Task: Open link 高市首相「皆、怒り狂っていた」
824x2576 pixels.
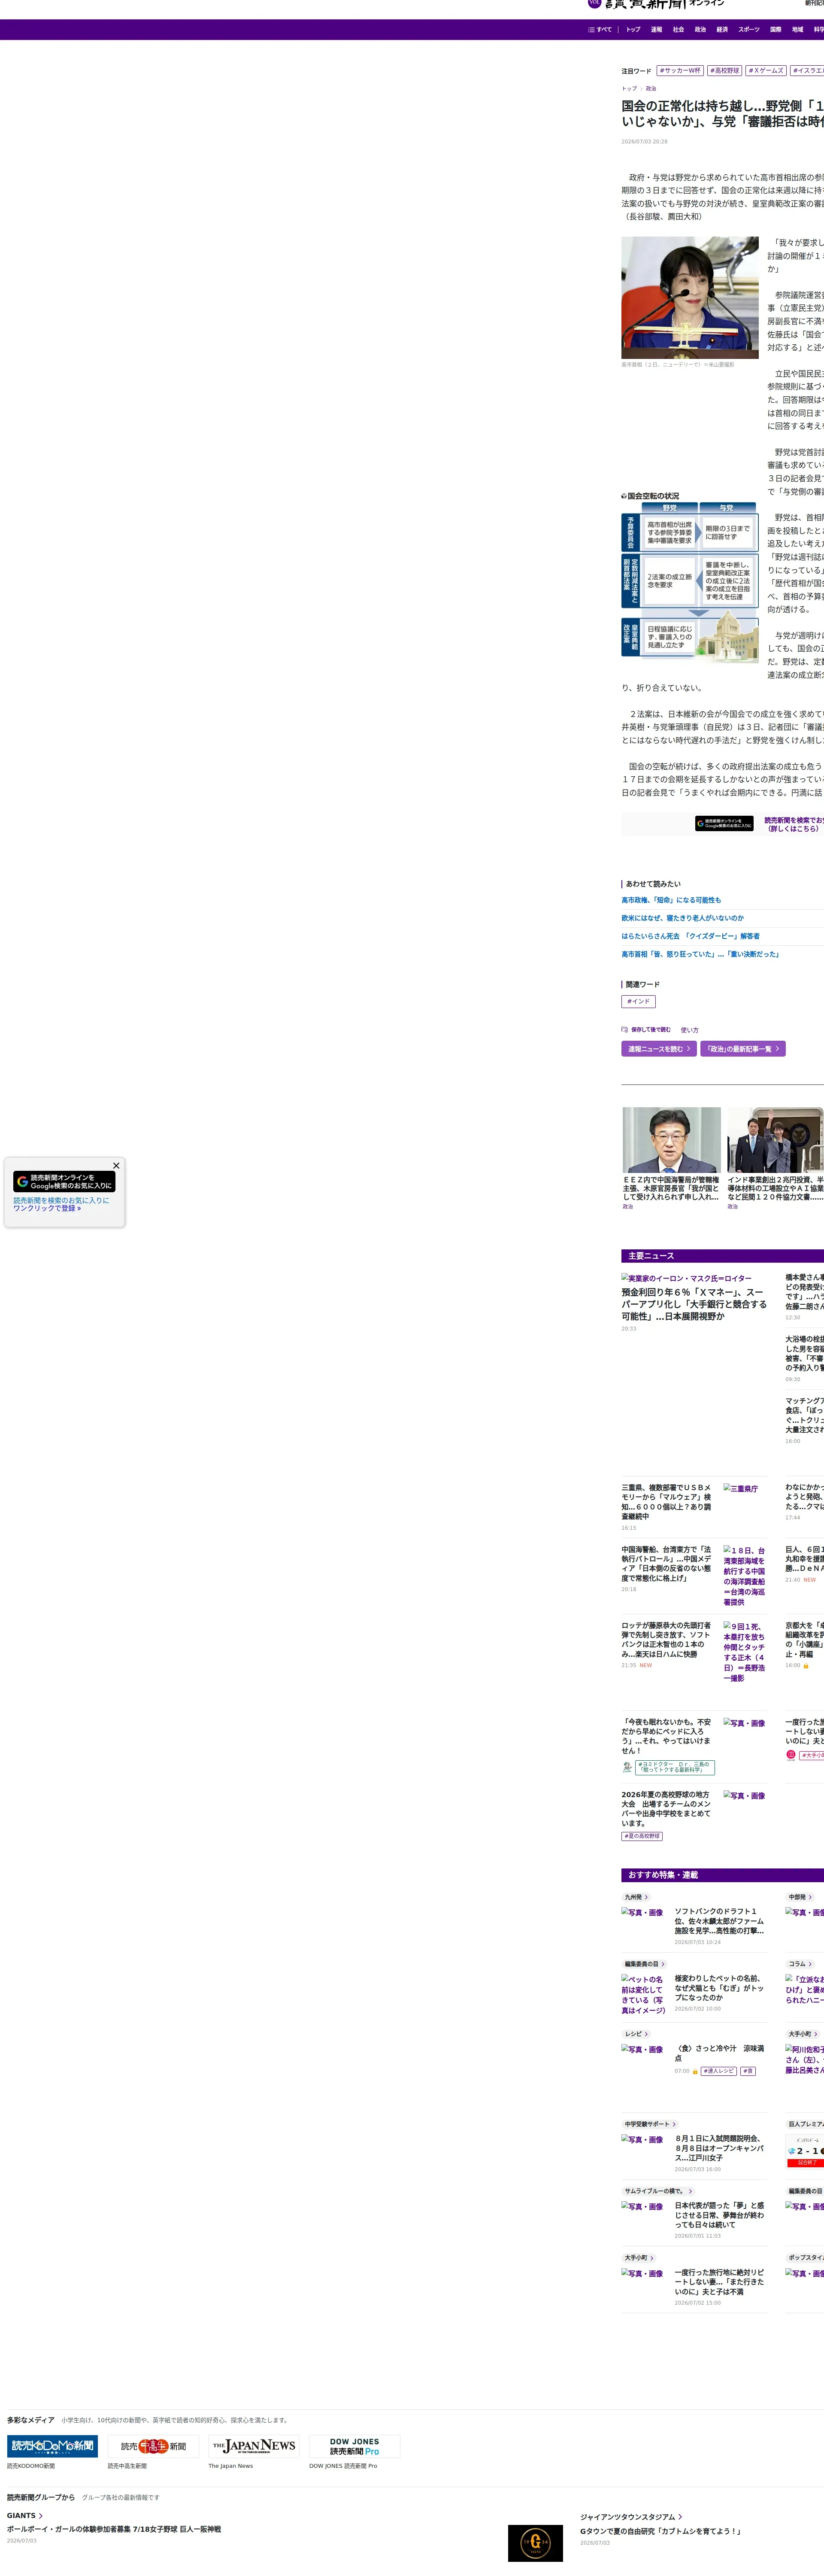Action: tap(700, 954)
